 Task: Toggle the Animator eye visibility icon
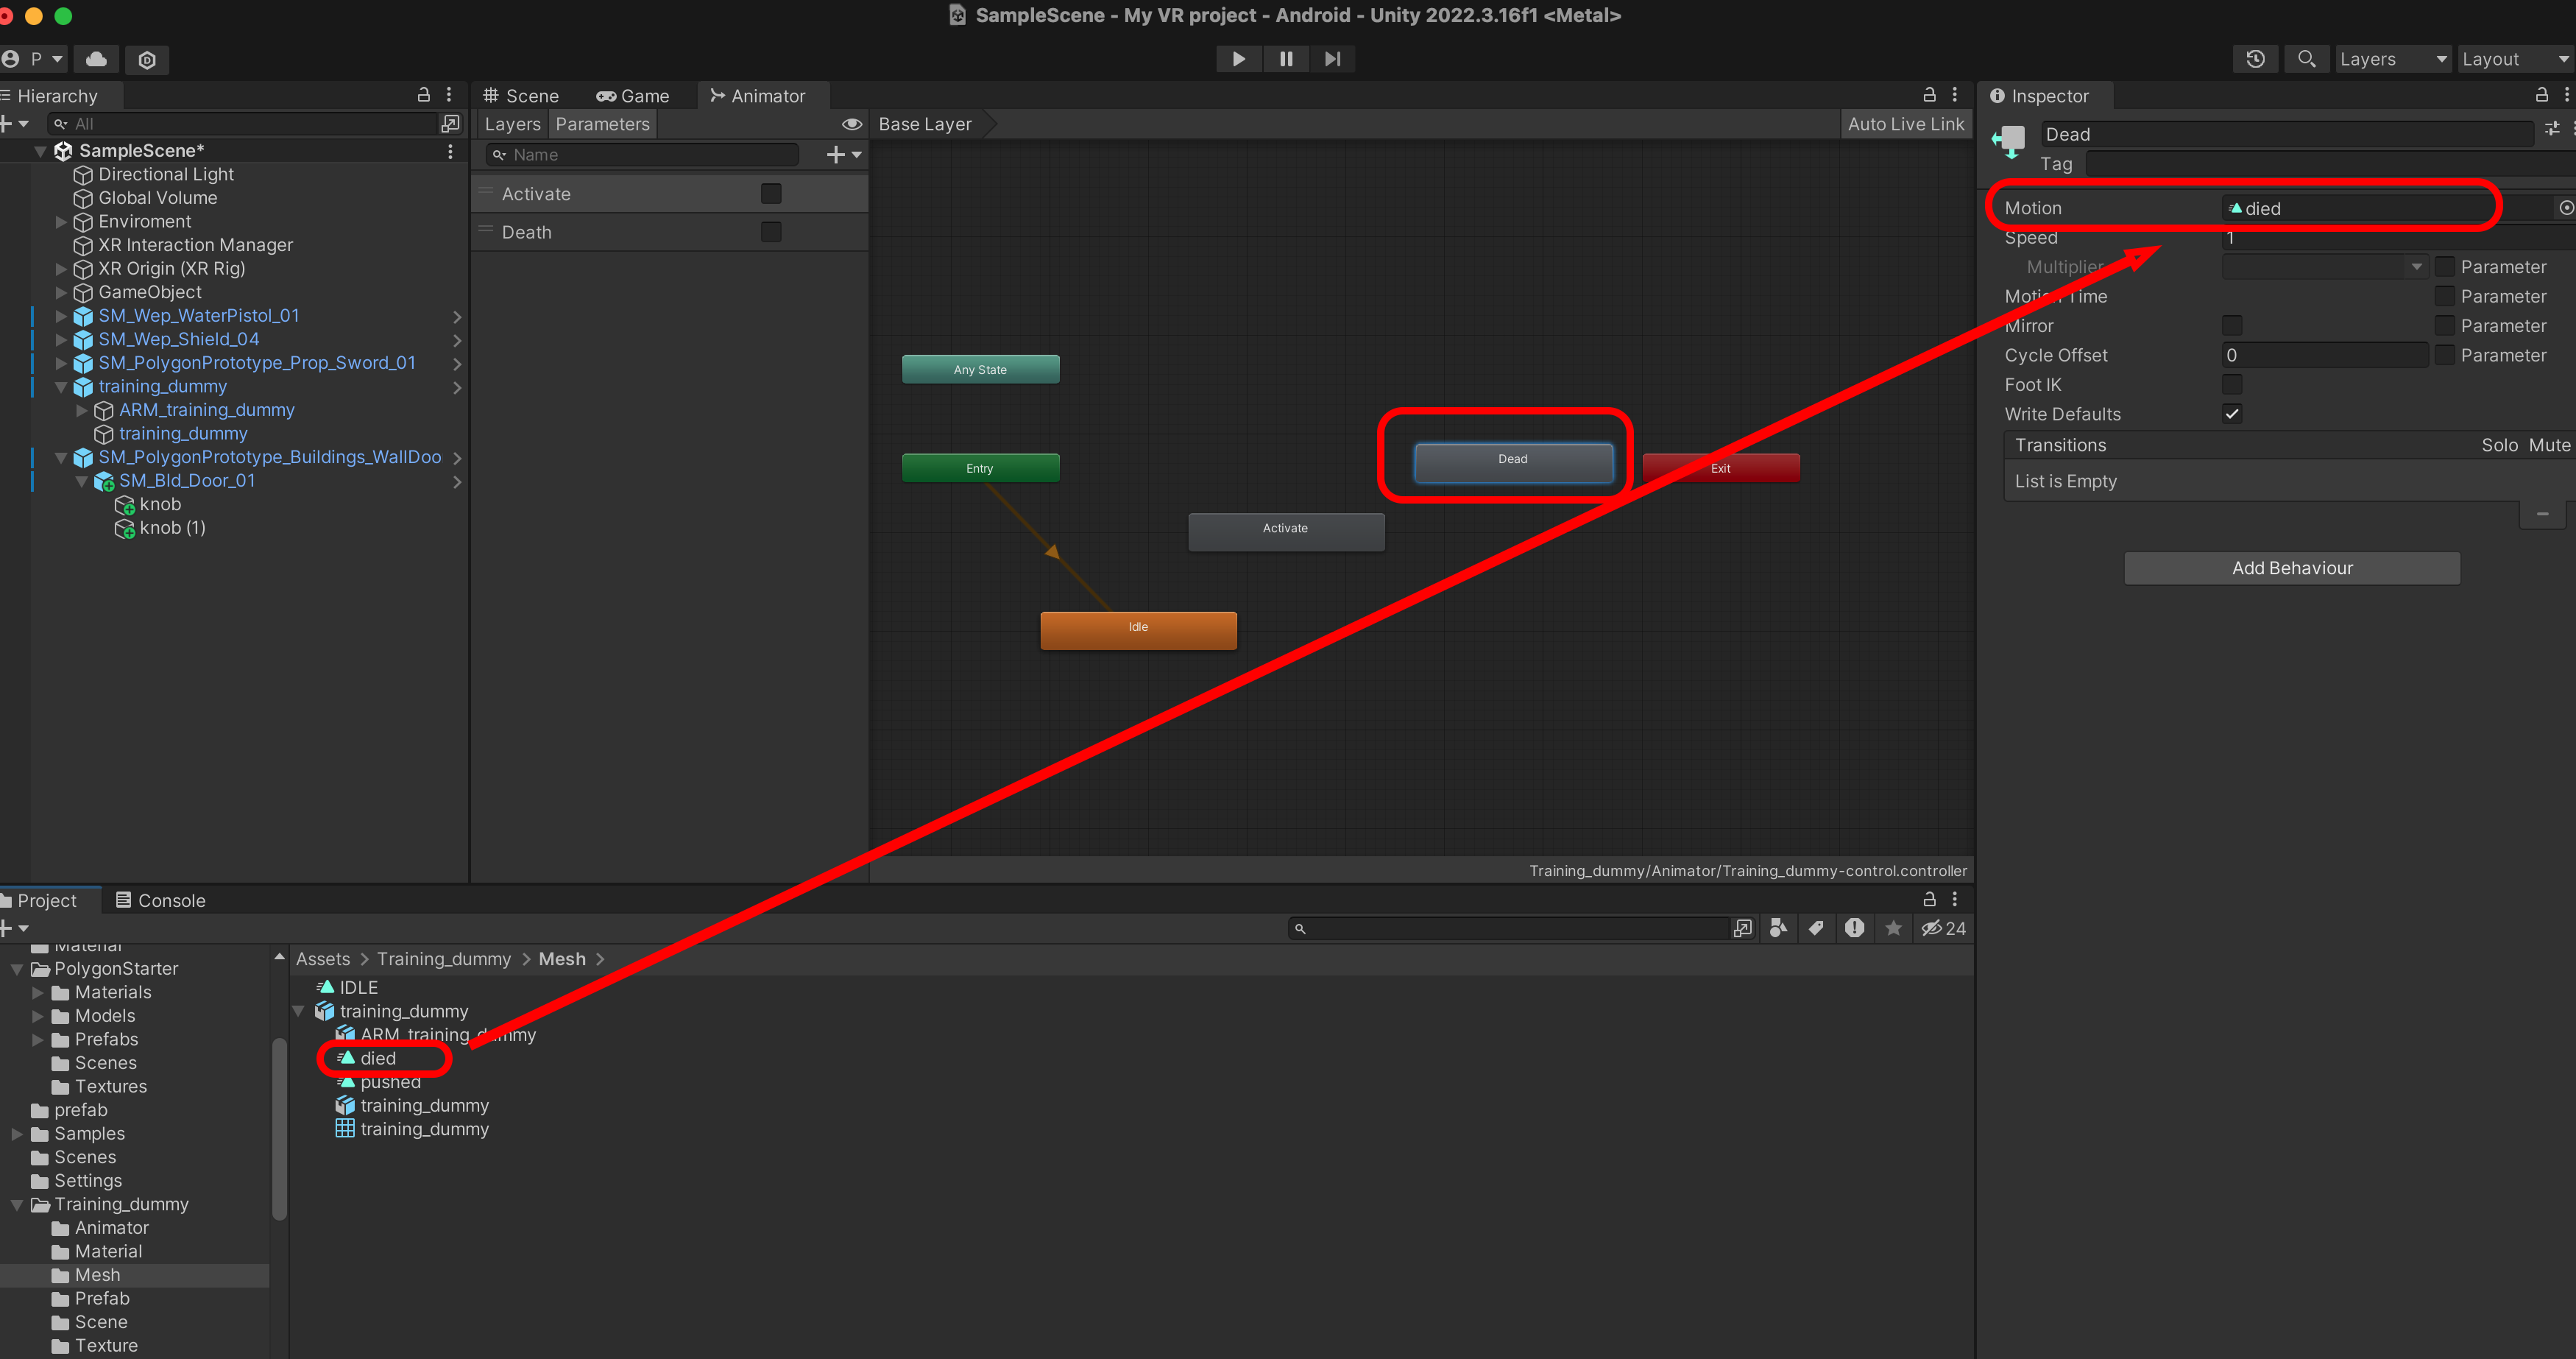[x=851, y=124]
